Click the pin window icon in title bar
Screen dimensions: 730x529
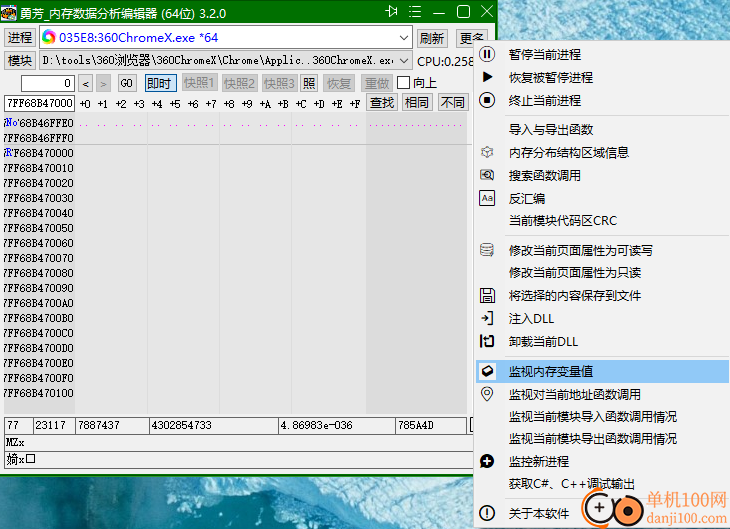(x=392, y=12)
